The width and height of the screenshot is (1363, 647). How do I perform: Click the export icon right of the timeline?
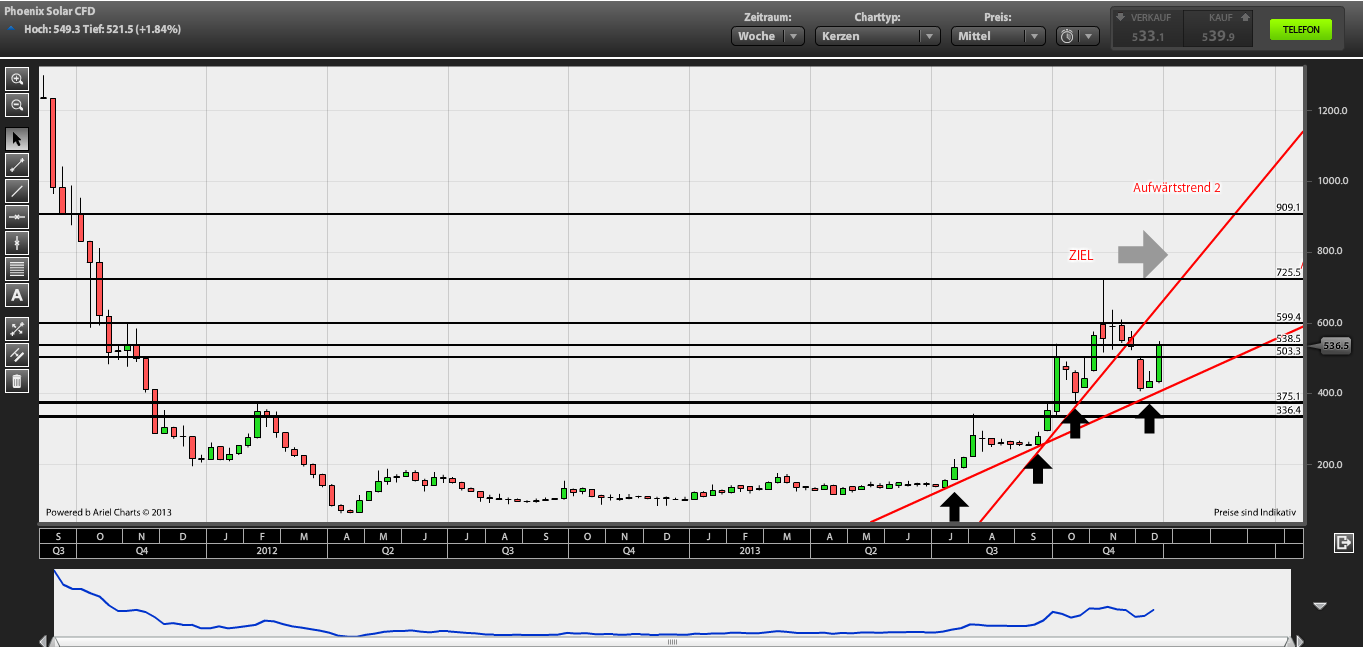[1343, 542]
